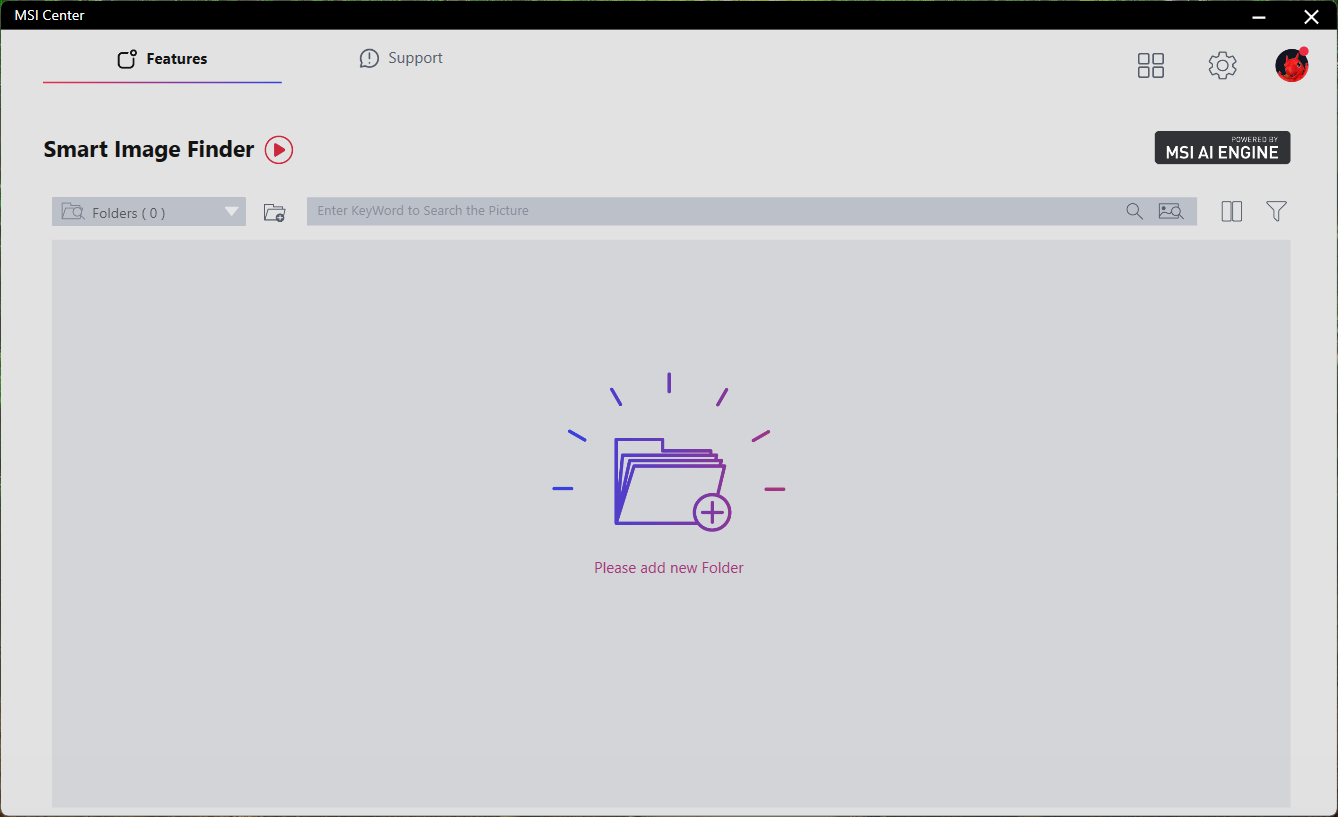
Task: Open the filter funnel icon
Action: [1276, 211]
